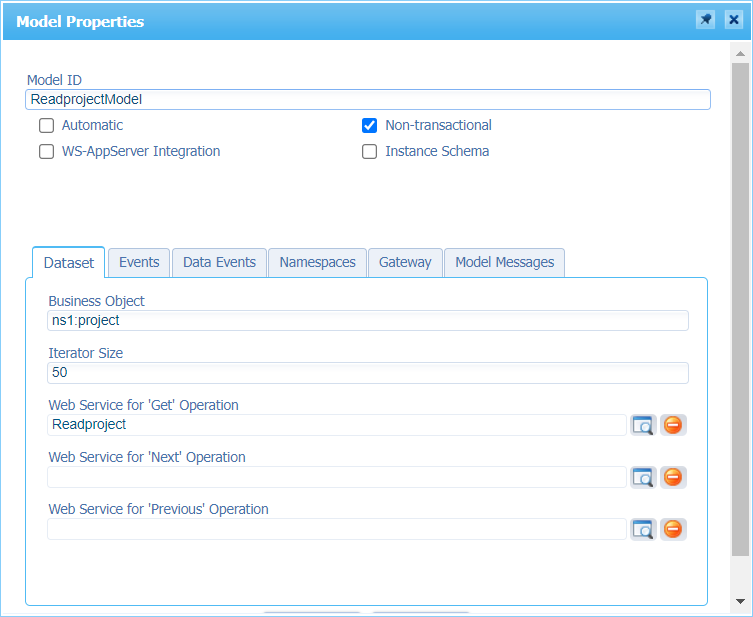
Task: Browse web service for 'Previous' Operation
Action: [643, 529]
